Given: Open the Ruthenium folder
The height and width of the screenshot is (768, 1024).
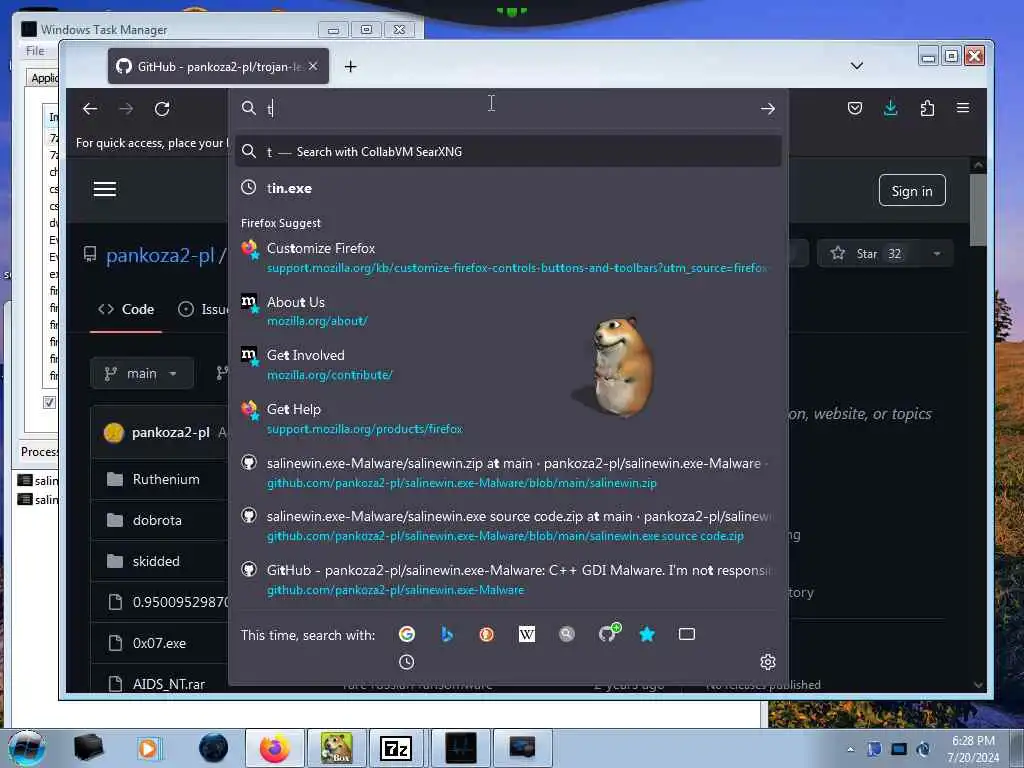Looking at the screenshot, I should click(x=166, y=479).
